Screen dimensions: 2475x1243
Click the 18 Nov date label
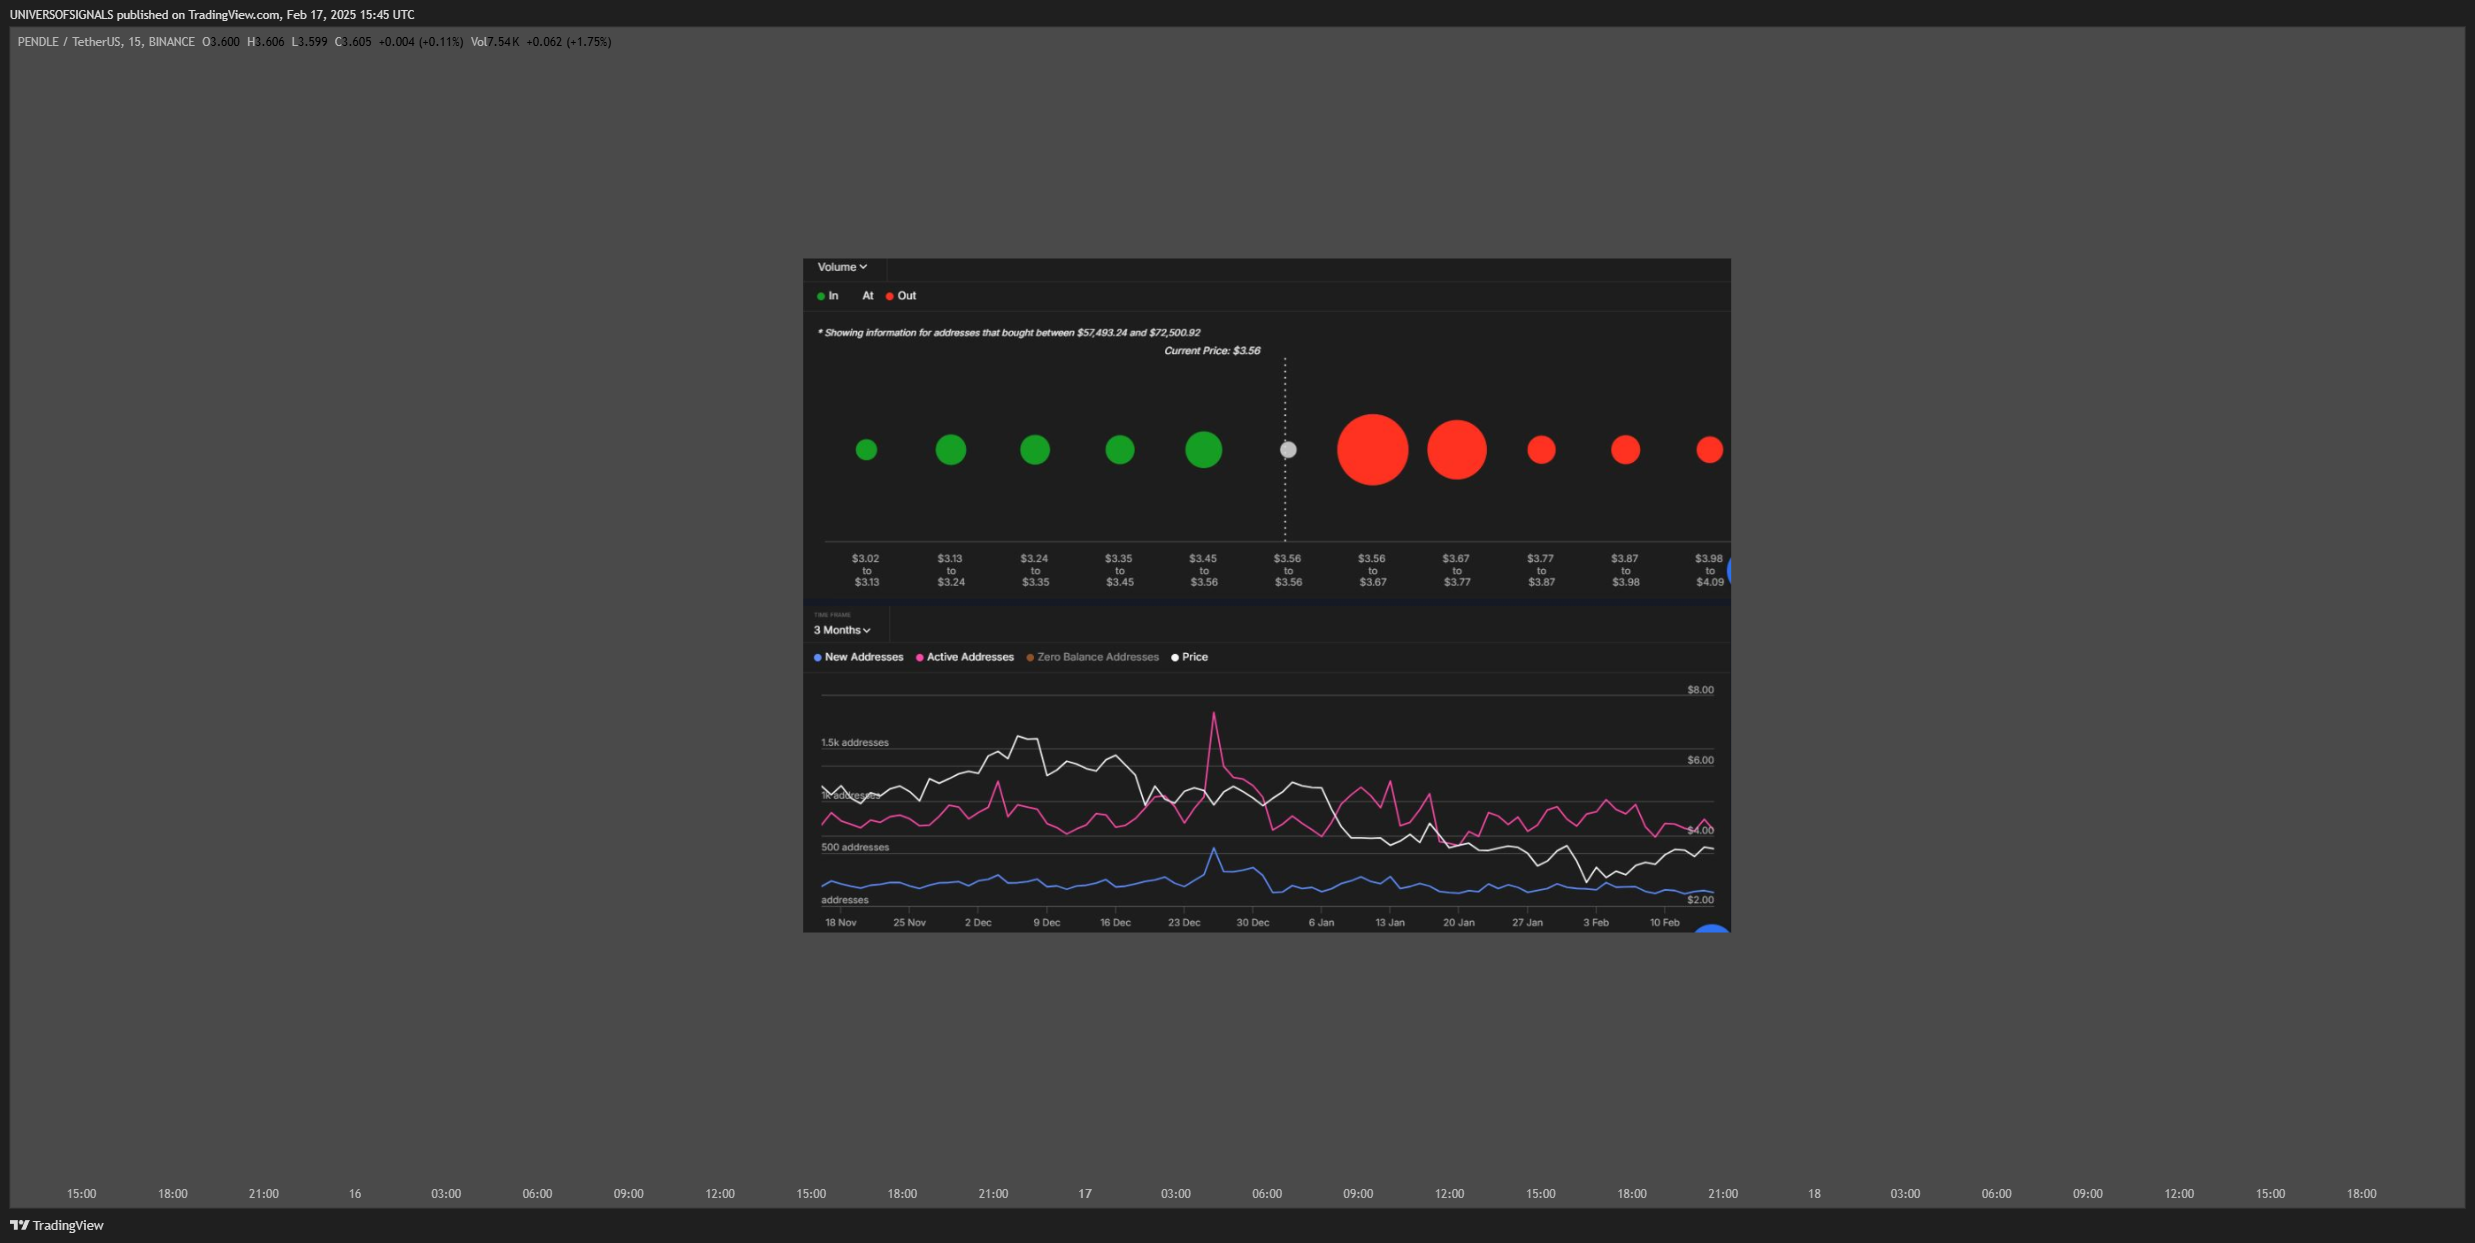(840, 923)
